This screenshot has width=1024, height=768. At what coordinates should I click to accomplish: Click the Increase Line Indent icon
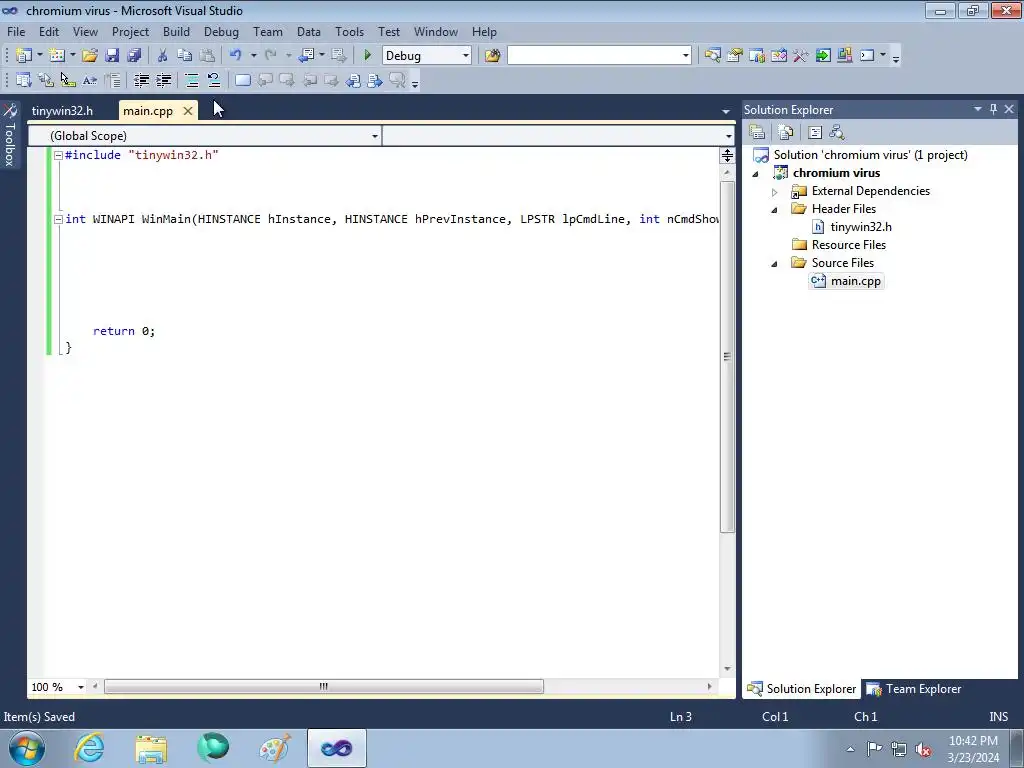[x=163, y=80]
